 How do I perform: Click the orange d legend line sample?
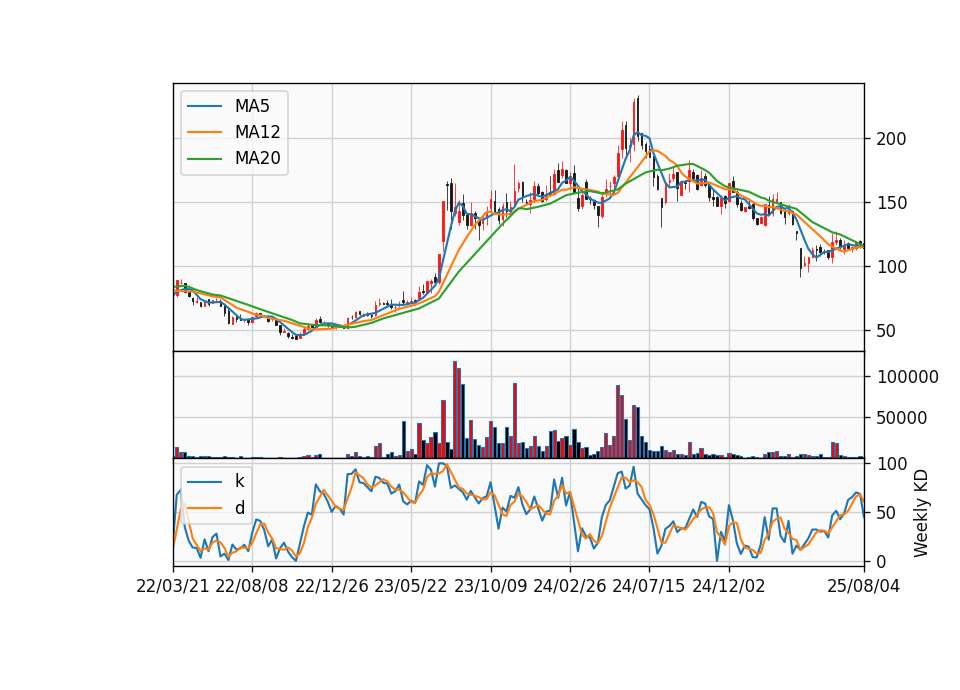point(204,508)
